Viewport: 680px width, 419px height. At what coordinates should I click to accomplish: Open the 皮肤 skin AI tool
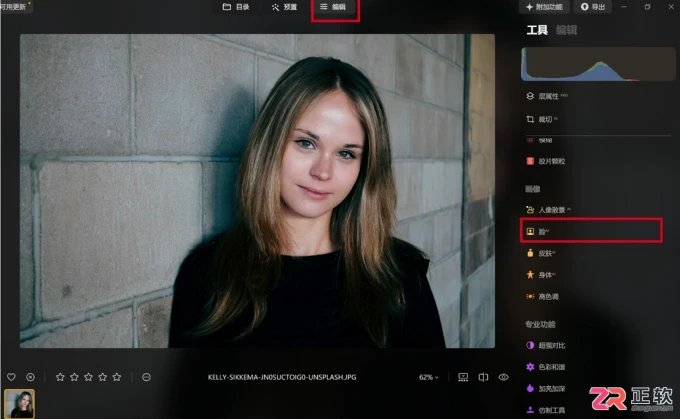541,253
